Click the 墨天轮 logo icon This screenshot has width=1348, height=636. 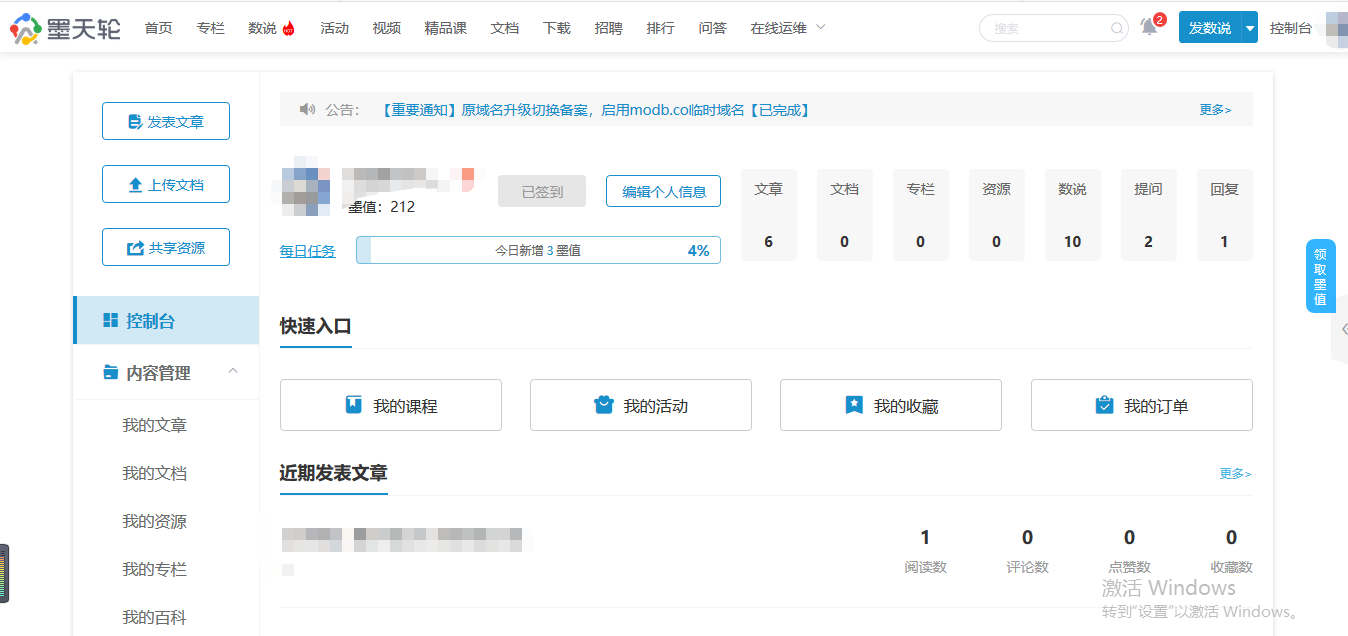(x=25, y=27)
